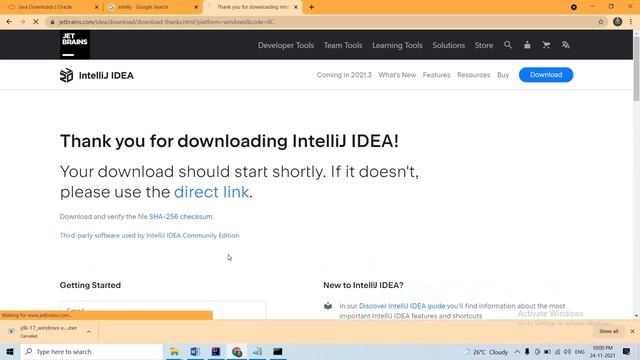
Task: Open the jdk-17 windows exe download item
Action: [48, 331]
